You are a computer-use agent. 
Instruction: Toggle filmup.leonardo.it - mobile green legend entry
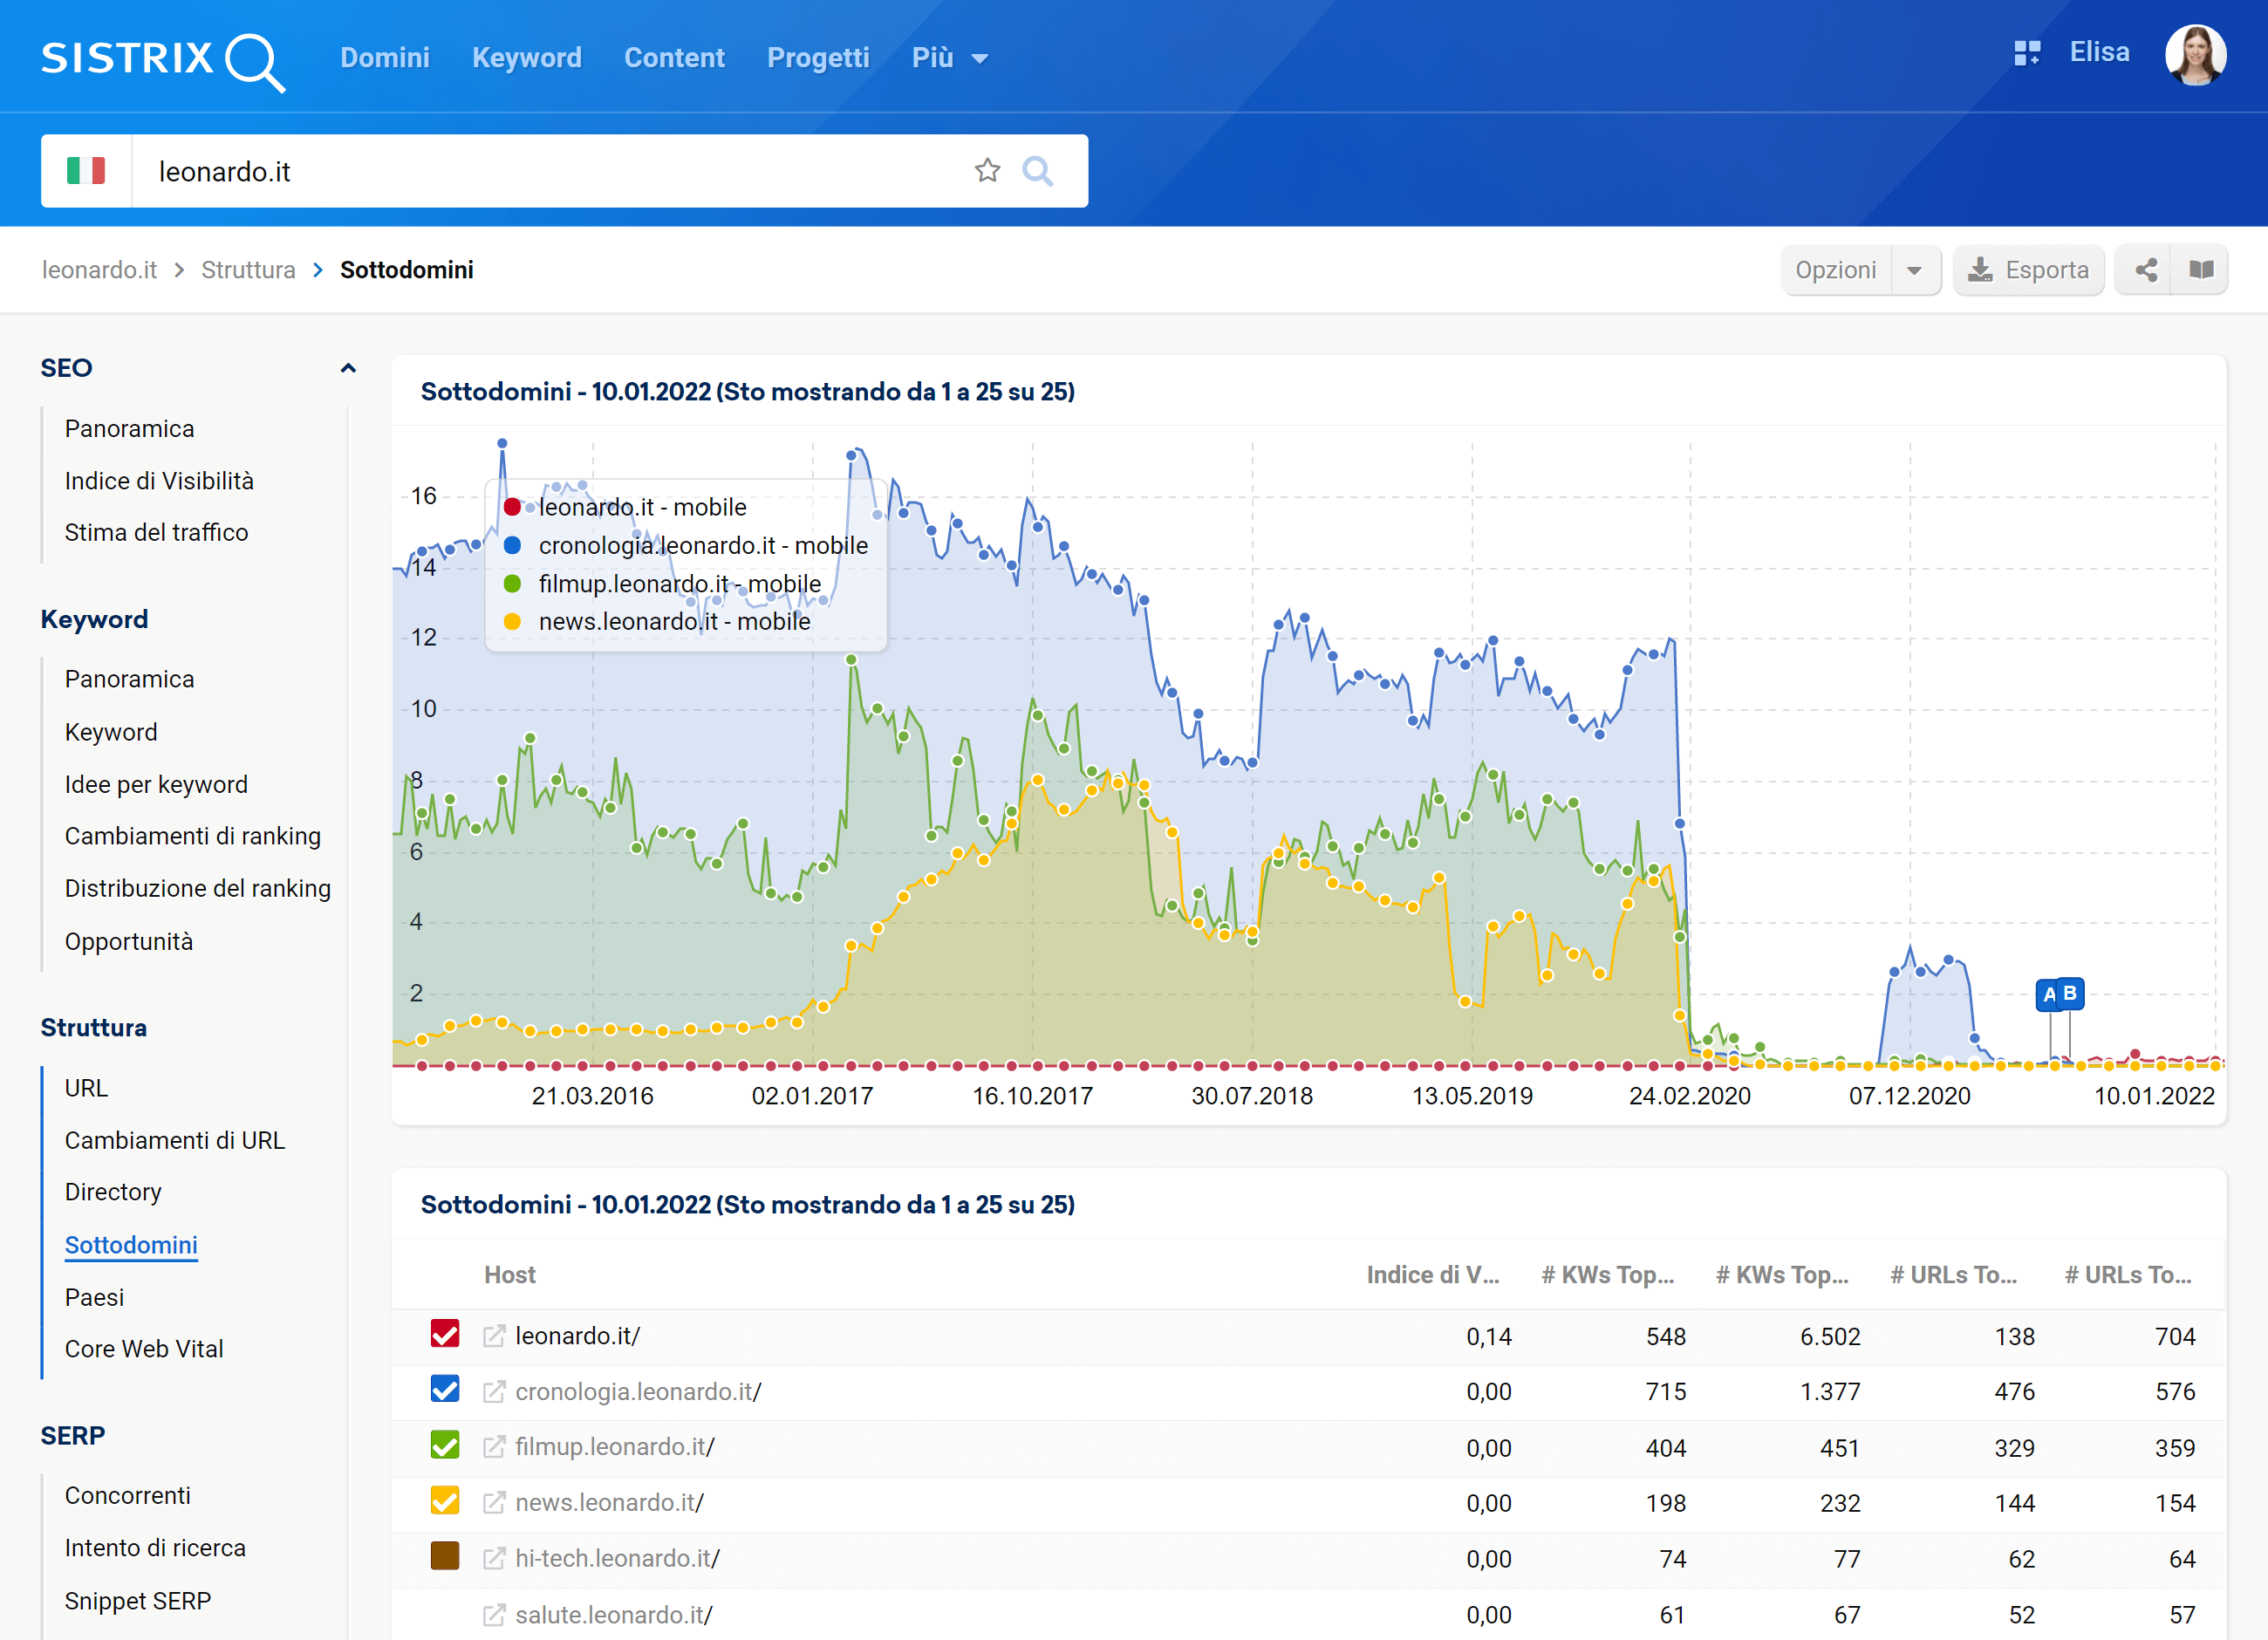662,584
